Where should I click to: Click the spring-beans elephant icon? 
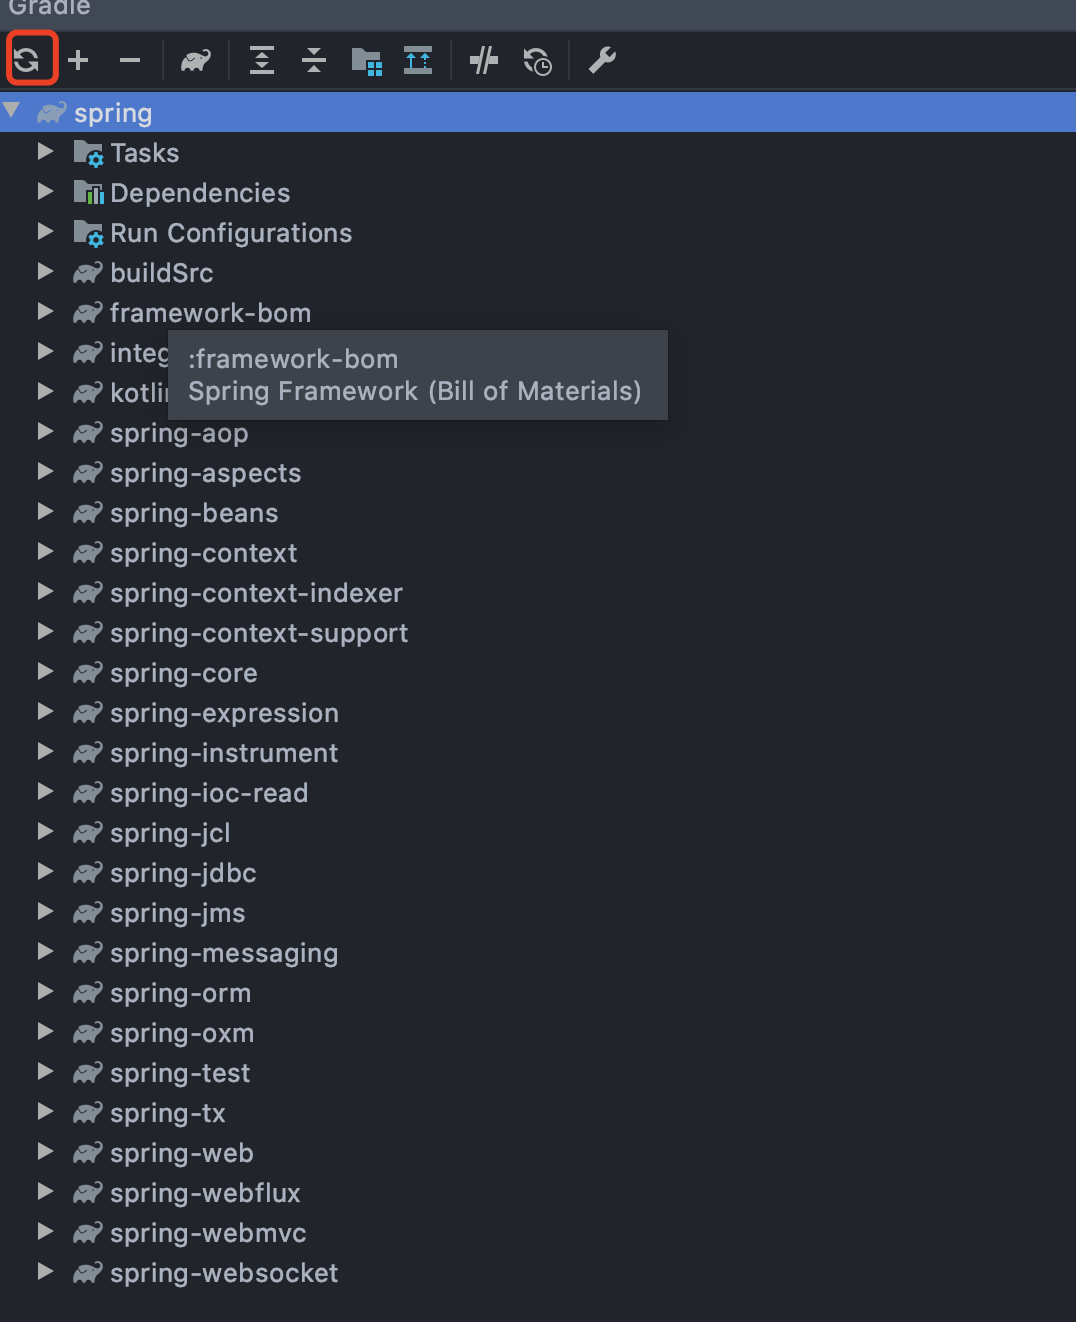tap(88, 513)
